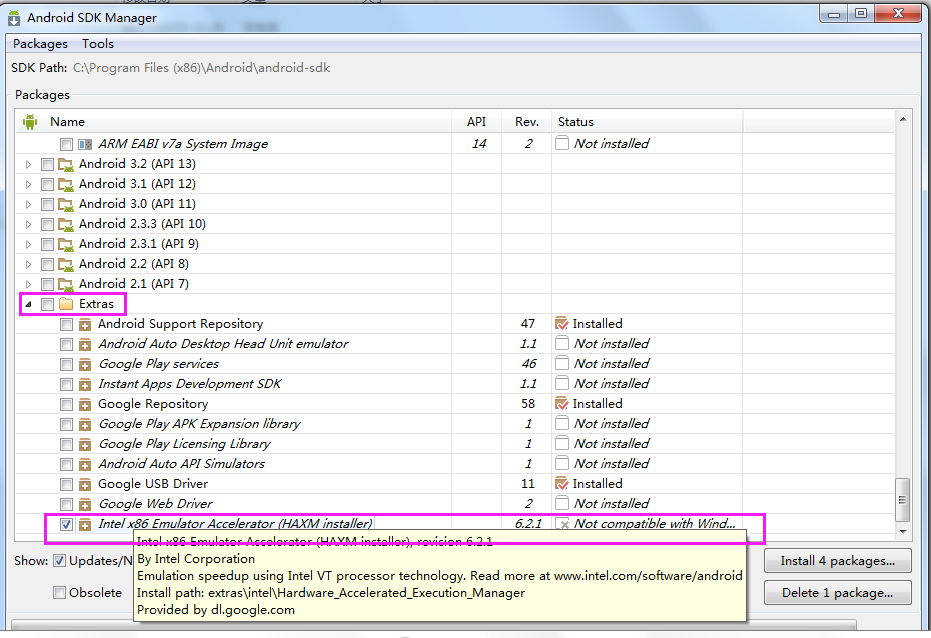The height and width of the screenshot is (638, 931).
Task: Check the Google Play services checkbox
Action: [66, 364]
